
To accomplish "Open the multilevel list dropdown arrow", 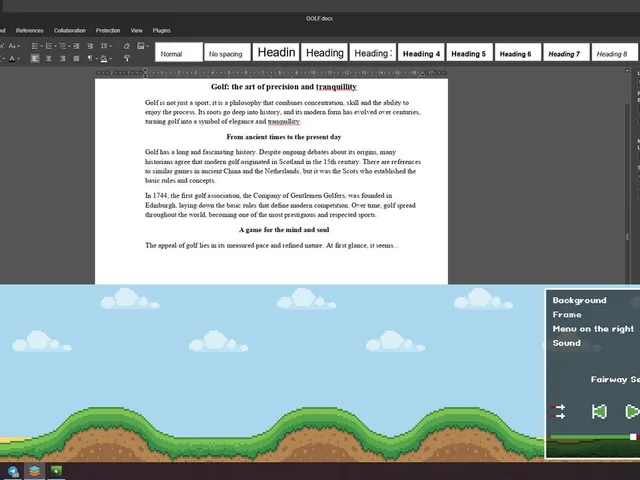I will pos(69,46).
